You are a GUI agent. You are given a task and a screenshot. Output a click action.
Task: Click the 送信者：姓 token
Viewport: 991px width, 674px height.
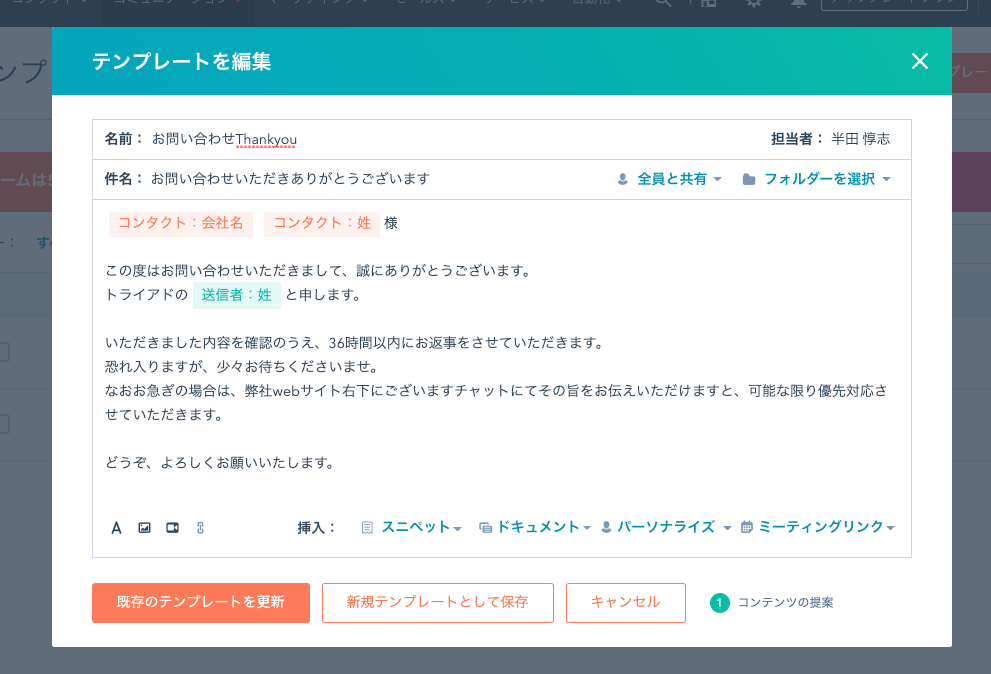[236, 295]
